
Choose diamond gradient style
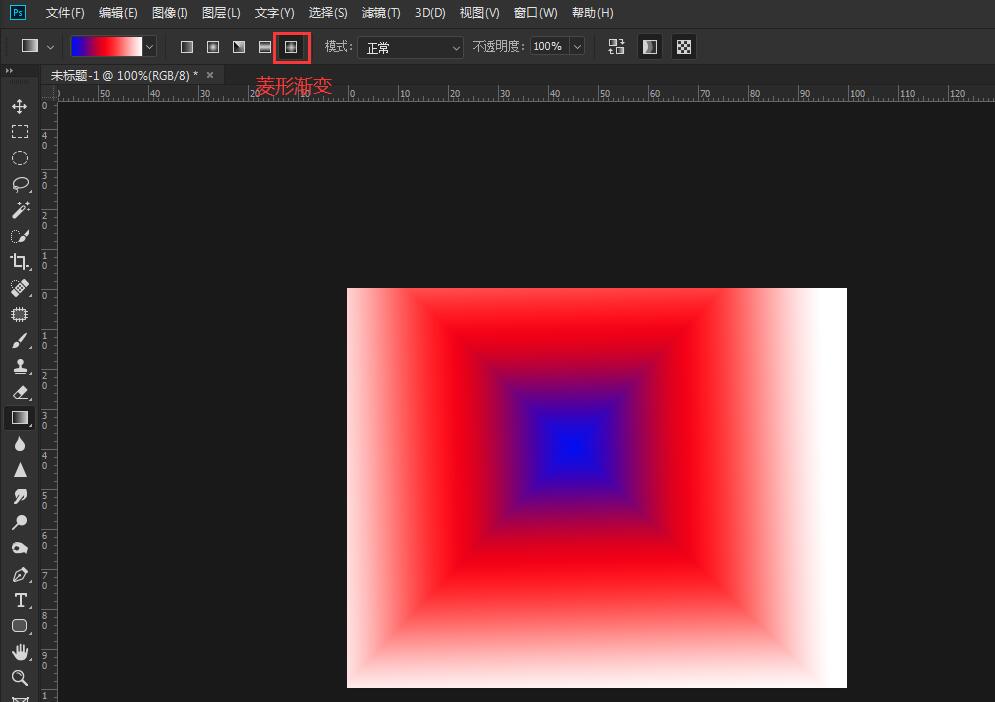pos(291,47)
